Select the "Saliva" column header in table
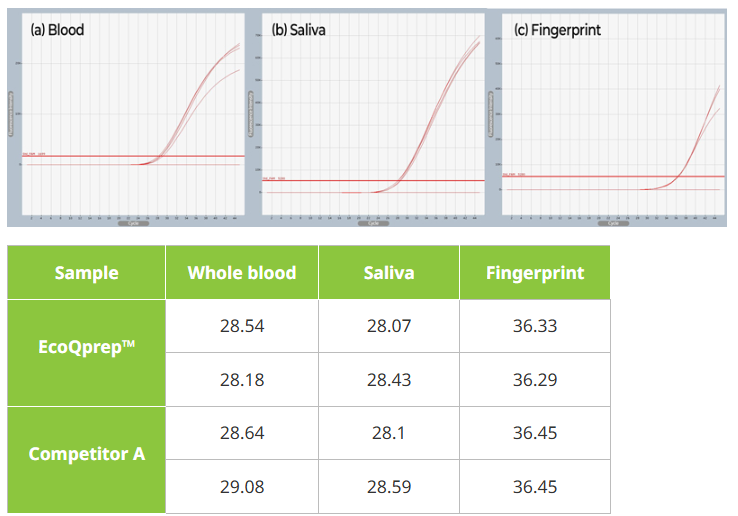Screen dimensions: 738x516 point(389,273)
